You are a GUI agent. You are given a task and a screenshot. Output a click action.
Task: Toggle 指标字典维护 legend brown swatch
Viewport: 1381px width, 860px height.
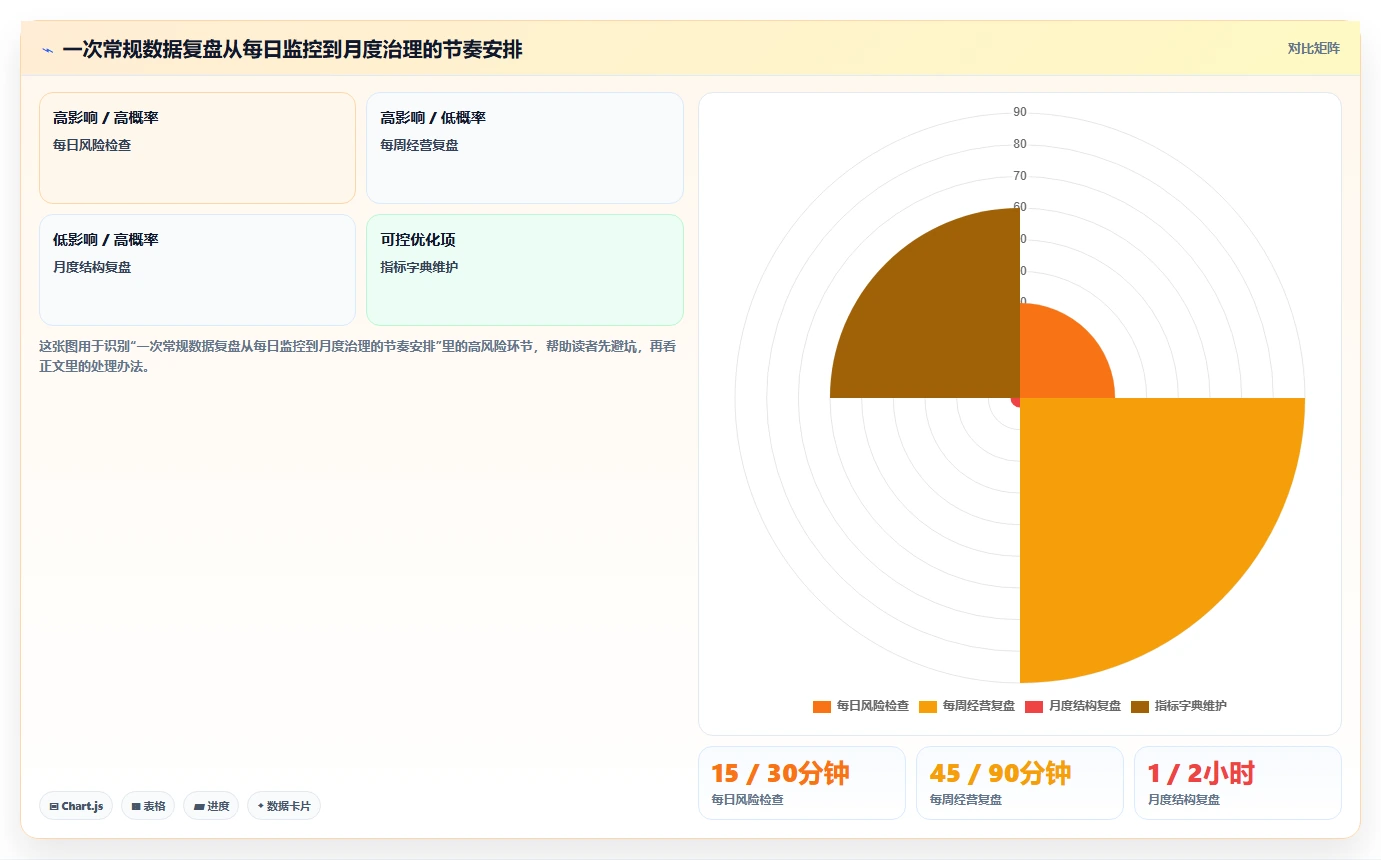[1140, 706]
